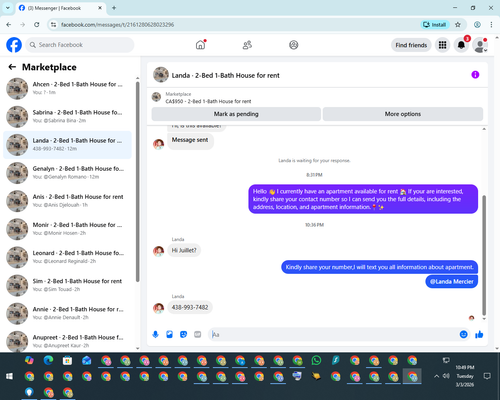This screenshot has width=500, height=400.
Task: Click the conversation list scrollbar
Action: [137, 182]
